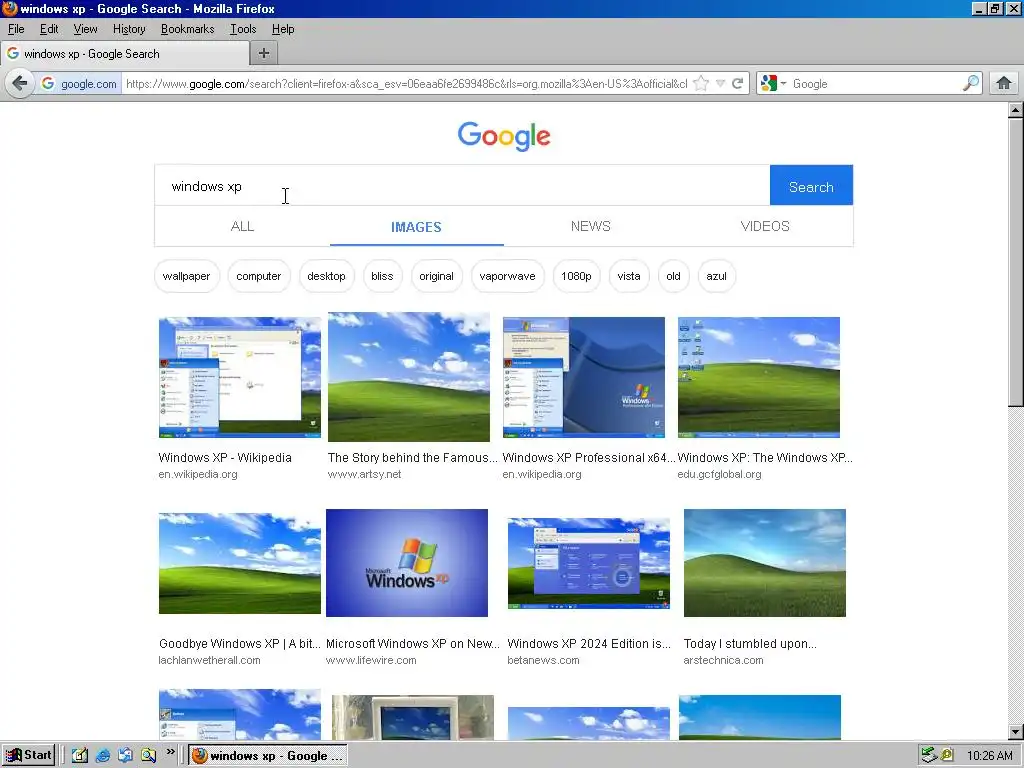Filter images by the 1080p chip
Screen dimensions: 1024x768
[576, 276]
